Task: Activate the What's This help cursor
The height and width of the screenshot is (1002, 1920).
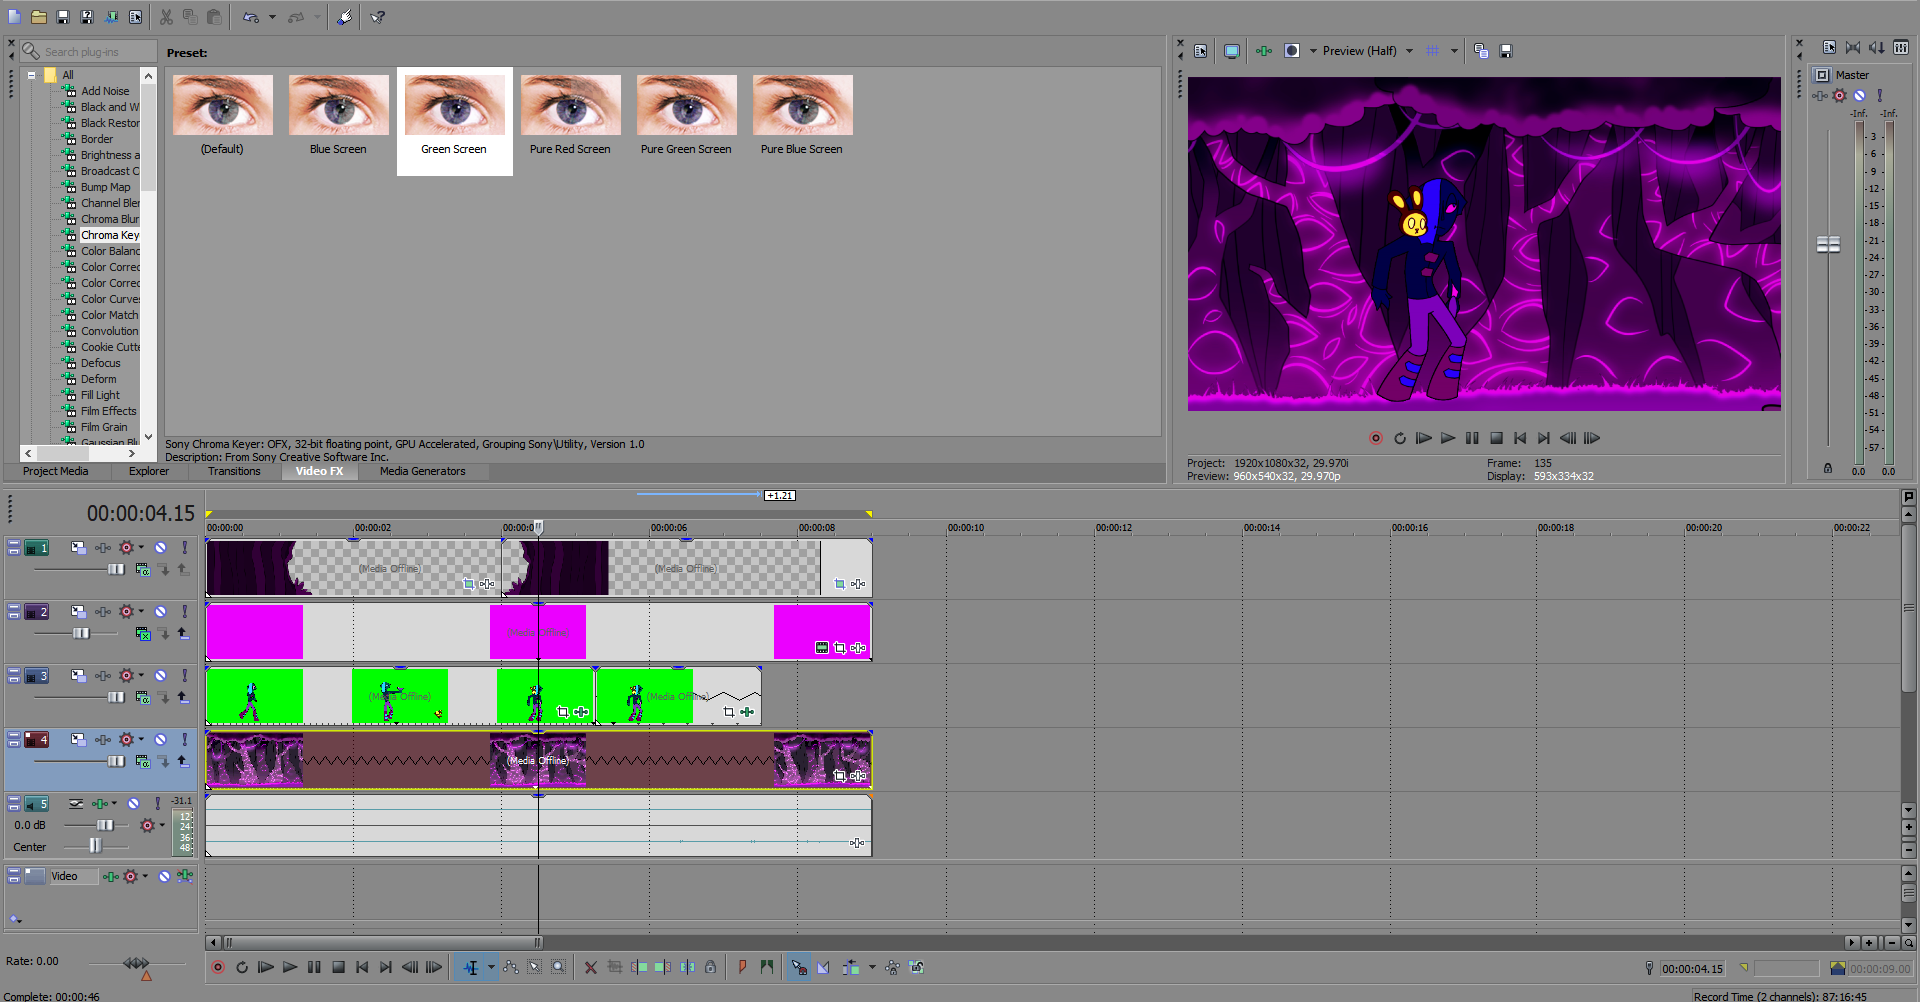Action: 378,17
